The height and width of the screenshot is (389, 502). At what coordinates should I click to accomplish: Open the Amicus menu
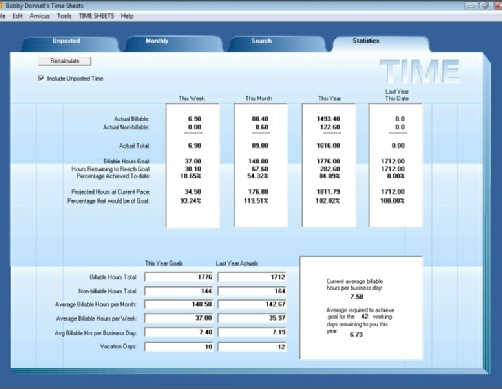click(39, 16)
